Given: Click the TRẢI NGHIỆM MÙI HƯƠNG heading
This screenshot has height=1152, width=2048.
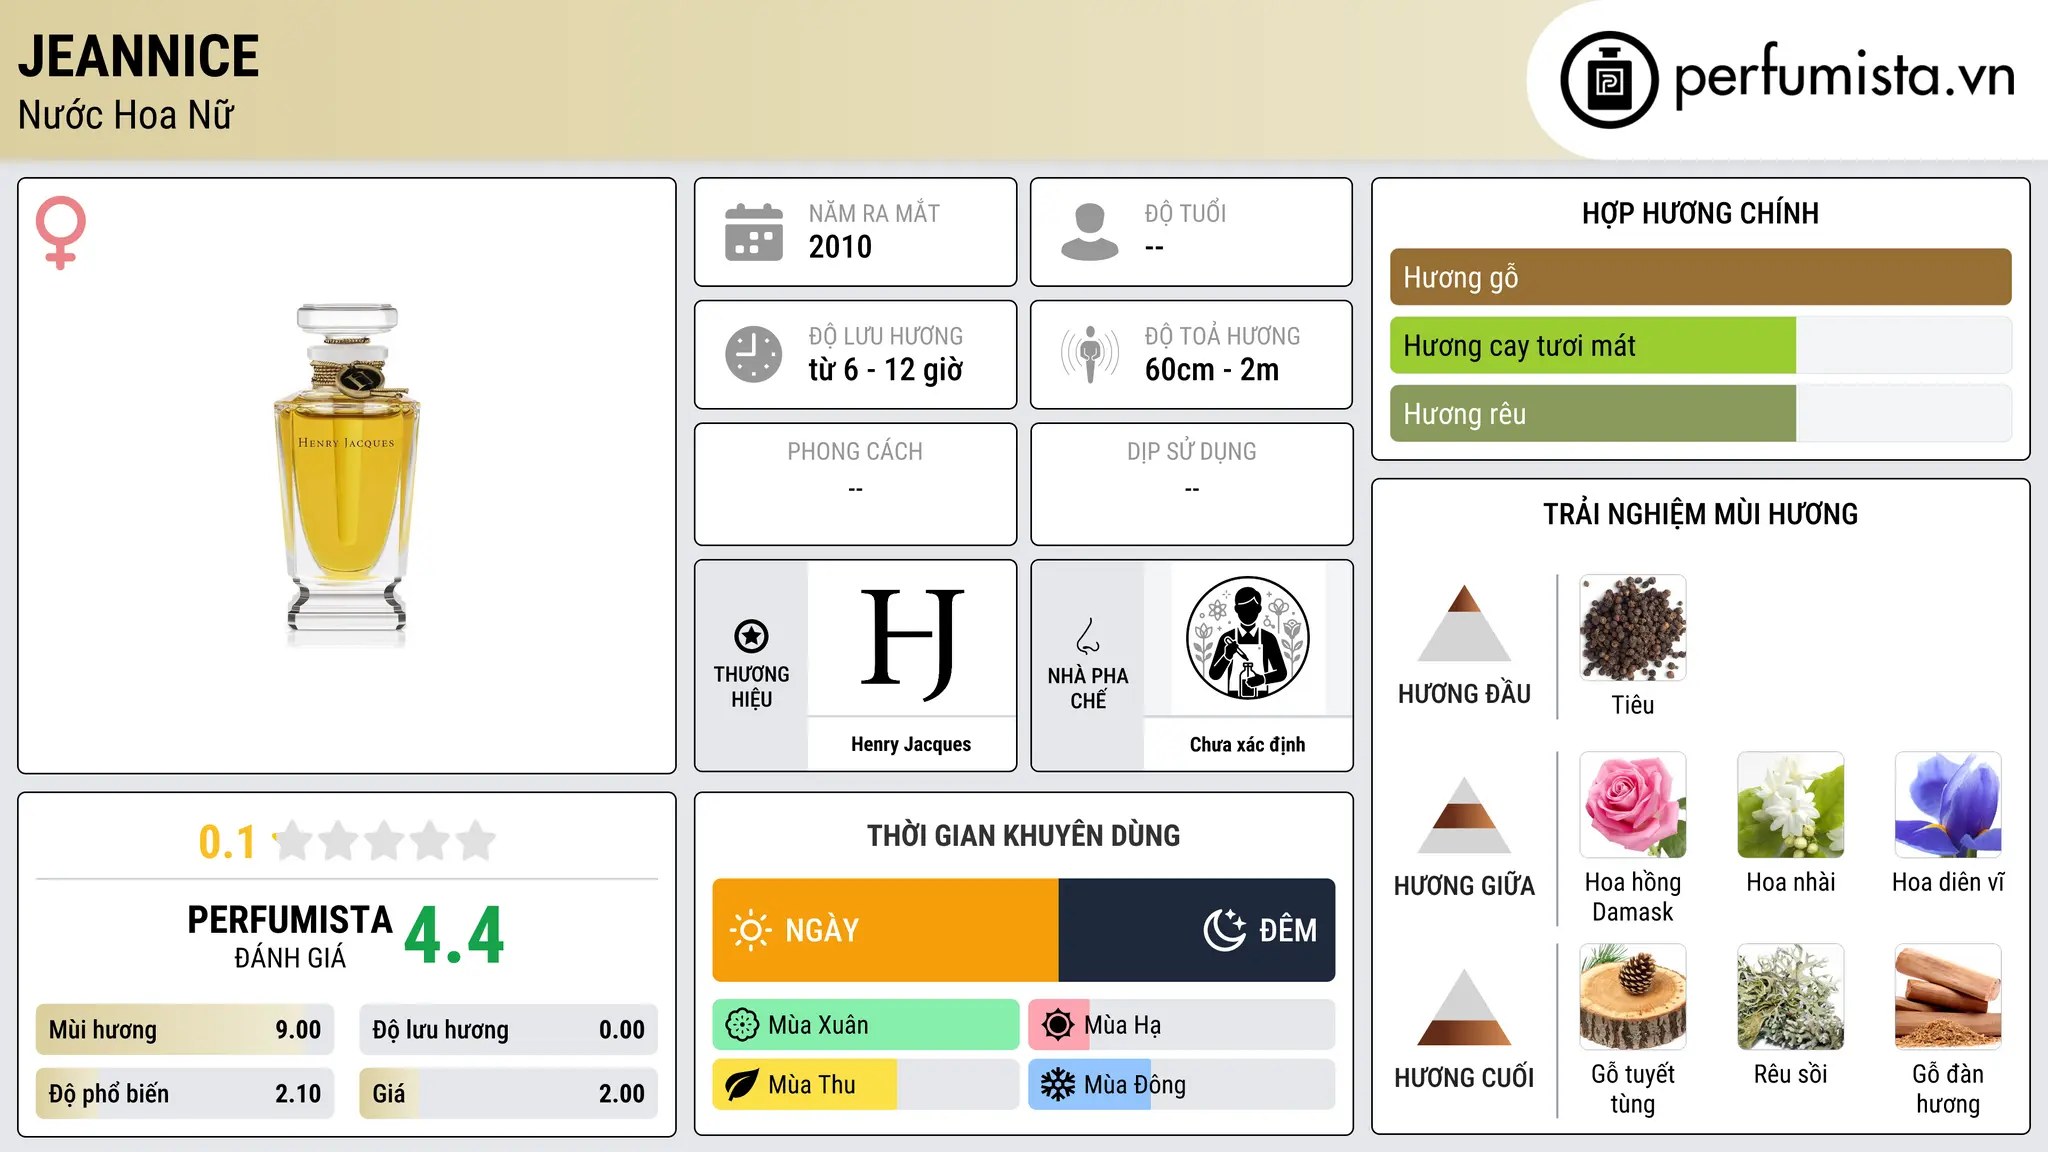Looking at the screenshot, I should tap(1701, 514).
